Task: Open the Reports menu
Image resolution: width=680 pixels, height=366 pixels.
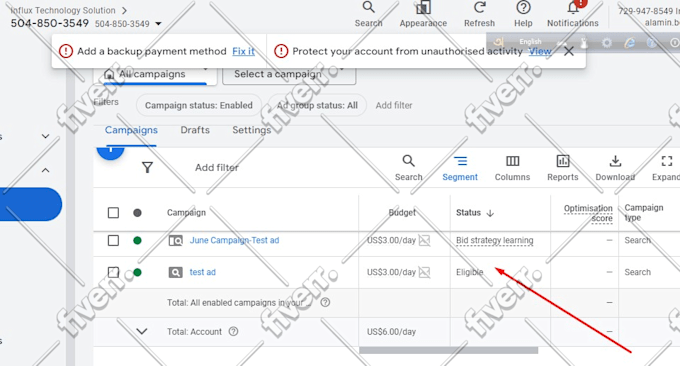Action: click(562, 168)
